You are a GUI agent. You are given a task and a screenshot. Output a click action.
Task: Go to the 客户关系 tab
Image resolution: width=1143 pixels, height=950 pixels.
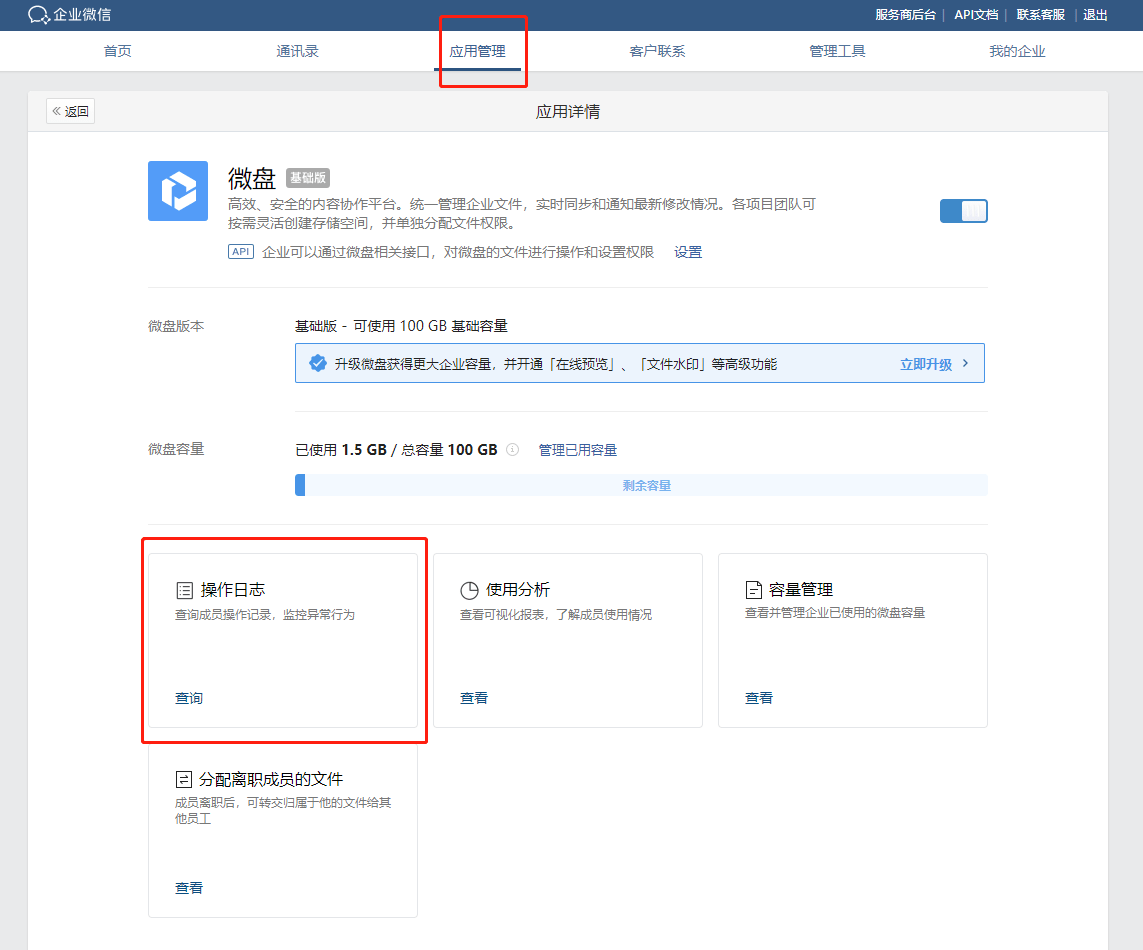tap(657, 50)
